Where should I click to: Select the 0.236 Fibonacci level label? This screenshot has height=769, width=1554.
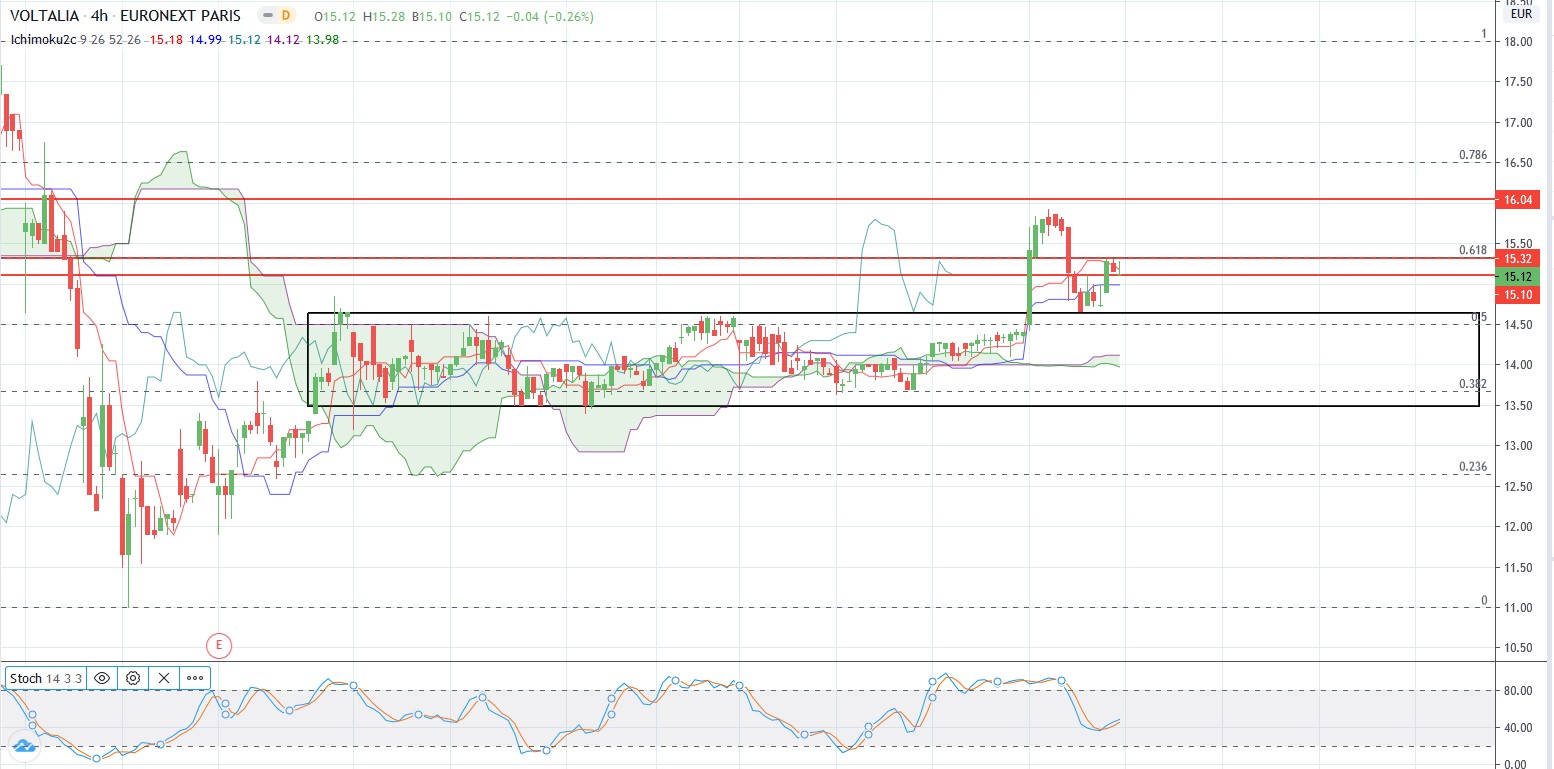pyautogui.click(x=1473, y=467)
